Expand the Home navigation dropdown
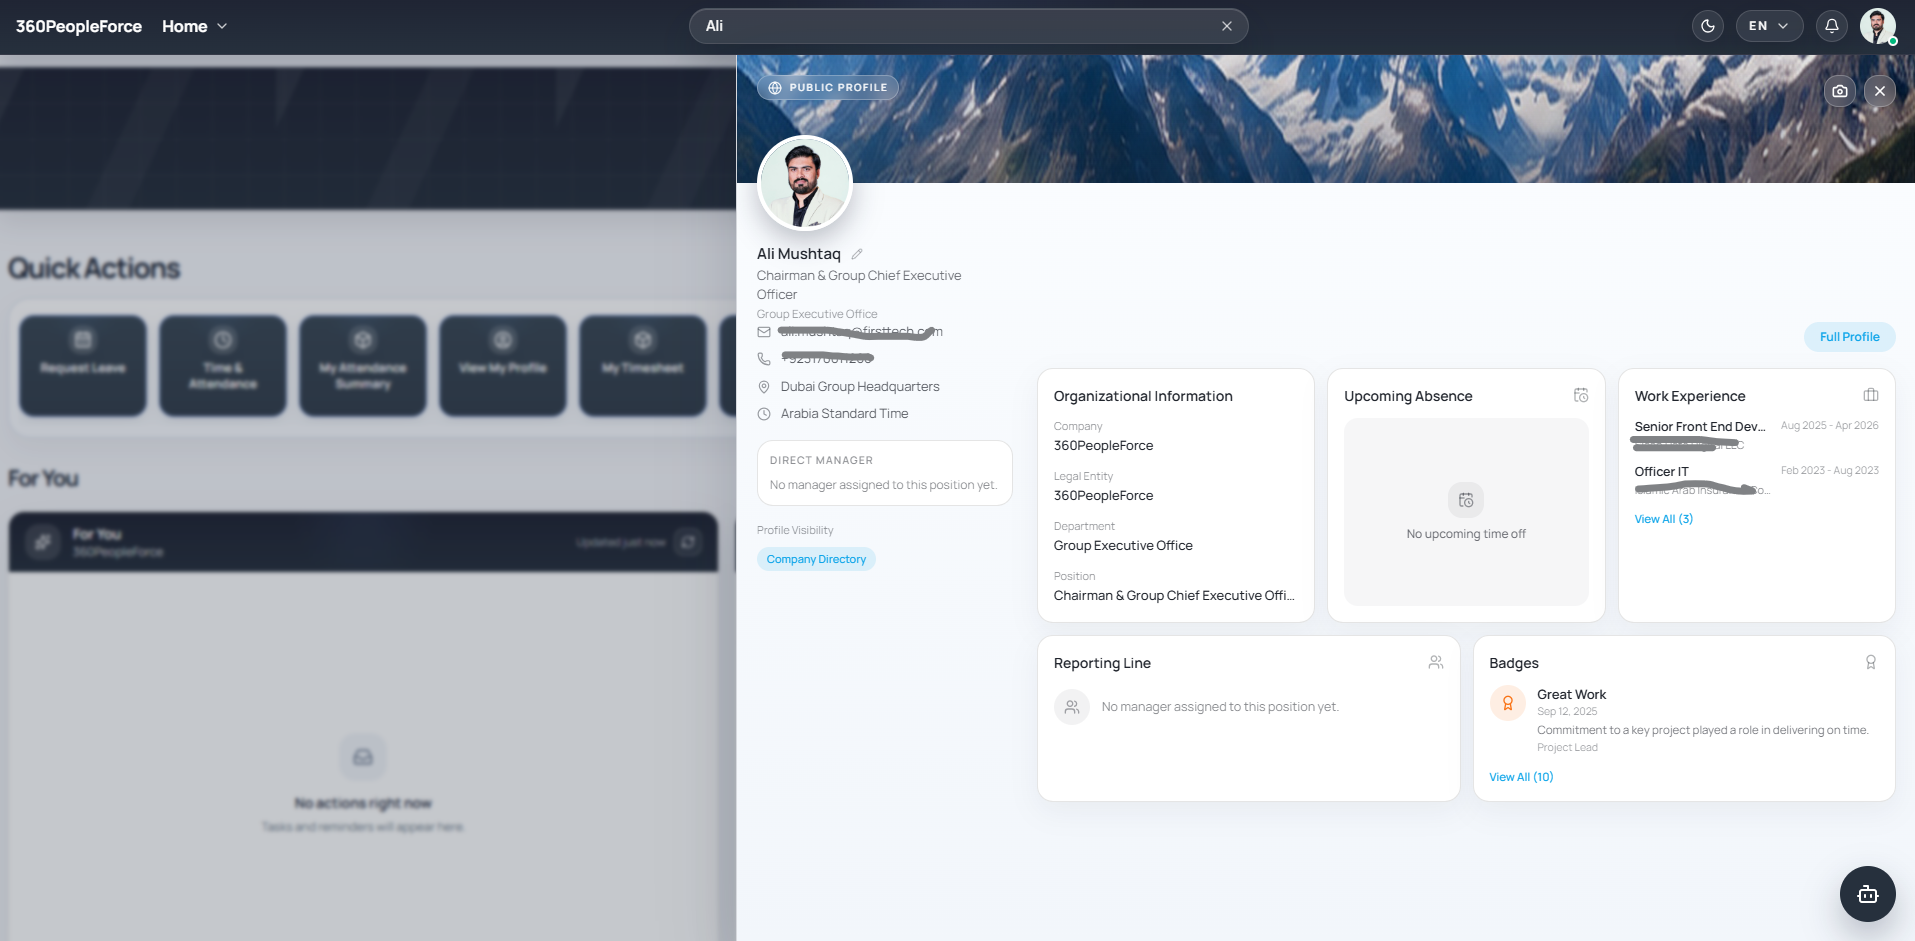Screen dimensions: 1915x941 click(x=195, y=26)
